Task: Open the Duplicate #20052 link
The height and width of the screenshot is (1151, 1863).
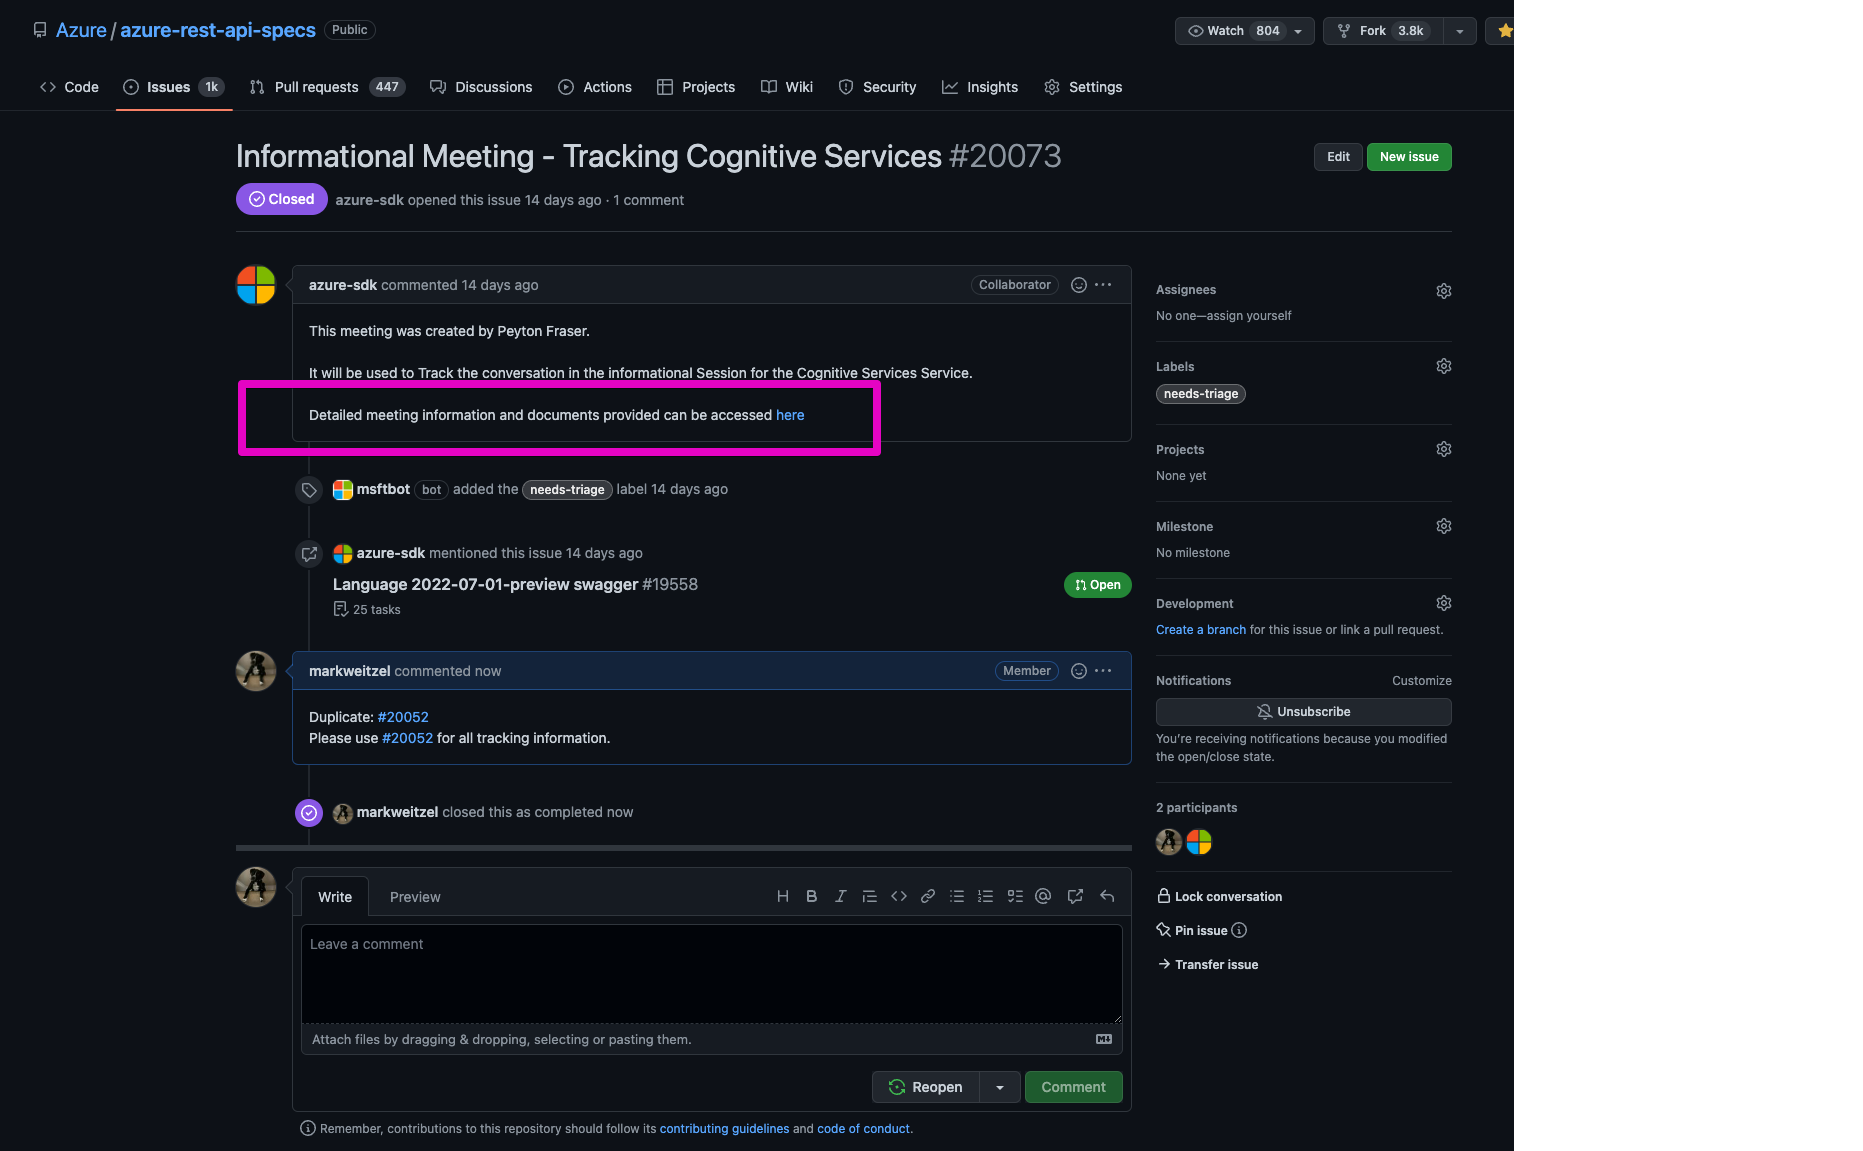Action: click(403, 717)
